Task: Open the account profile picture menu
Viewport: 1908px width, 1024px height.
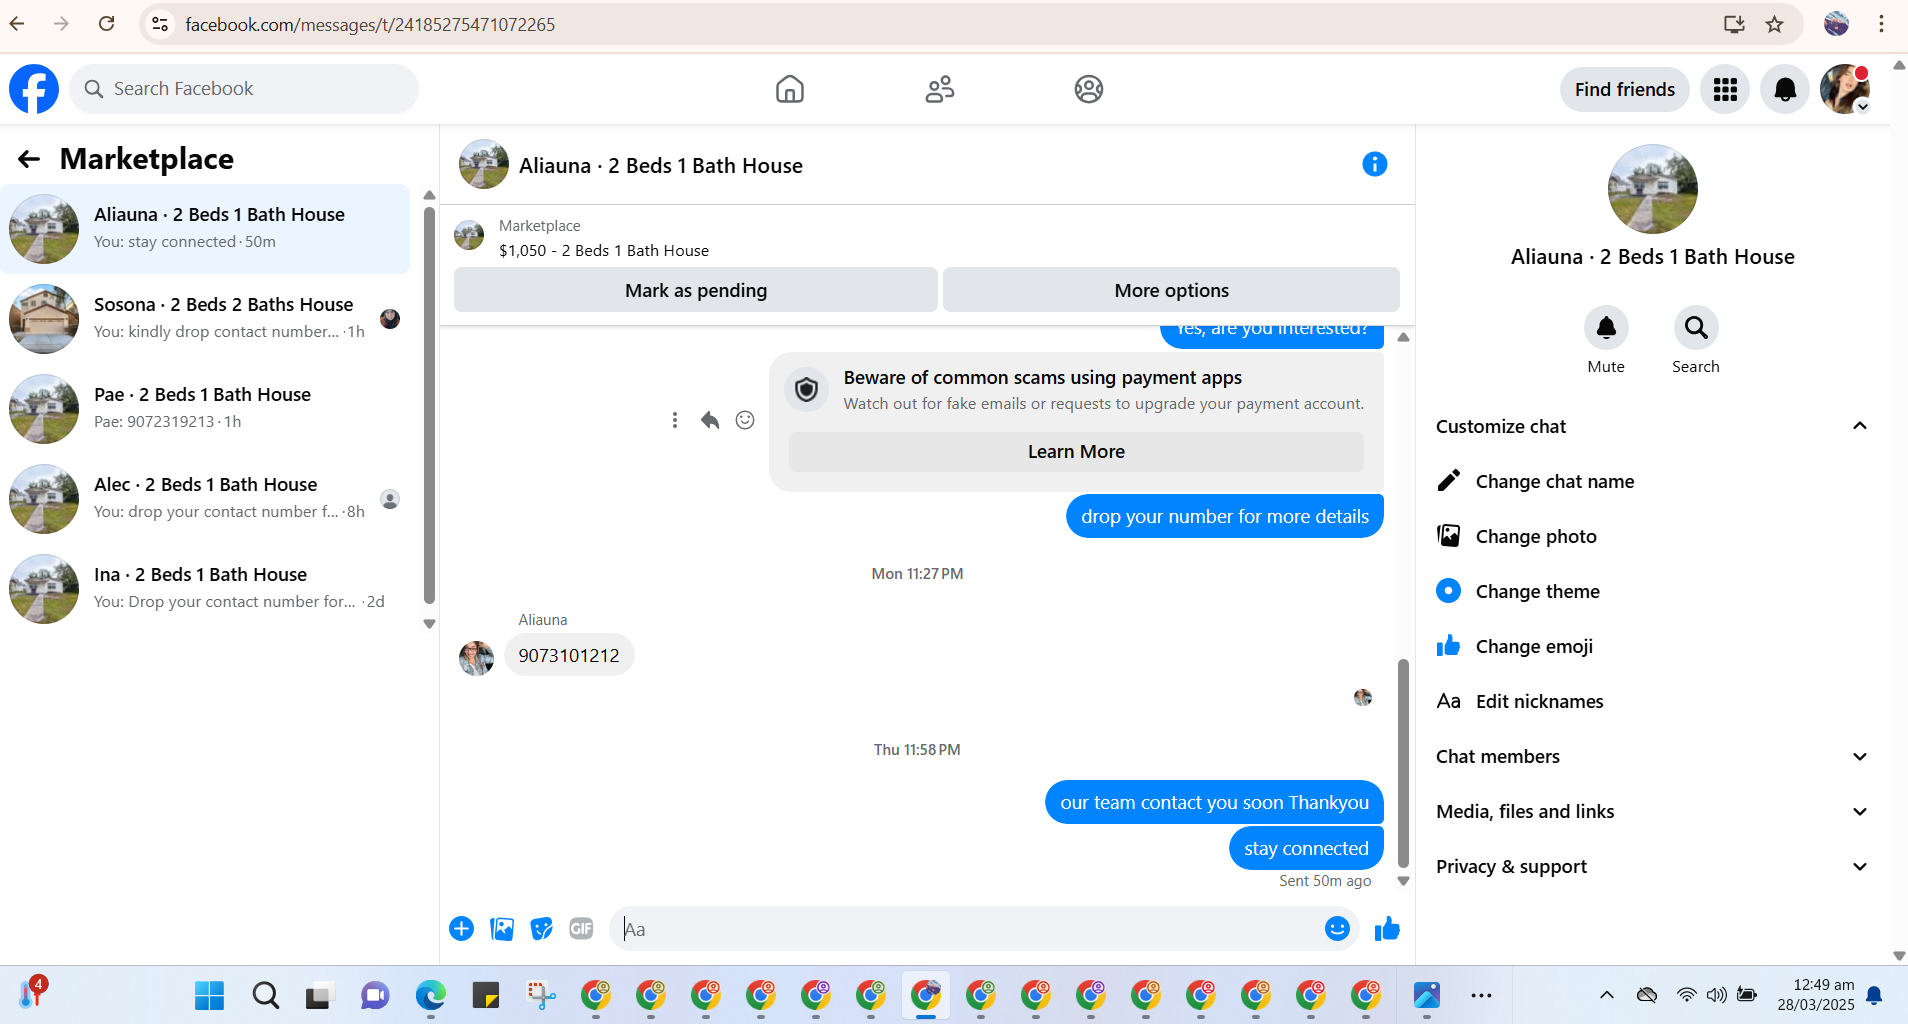Action: [1845, 89]
